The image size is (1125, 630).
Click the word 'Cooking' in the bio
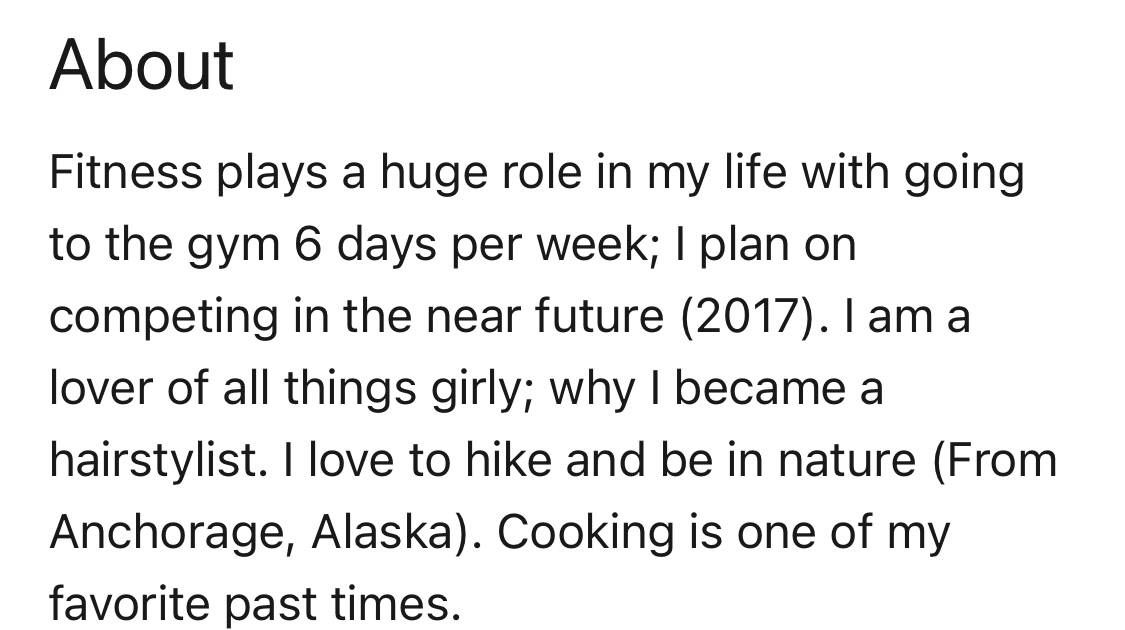585,532
